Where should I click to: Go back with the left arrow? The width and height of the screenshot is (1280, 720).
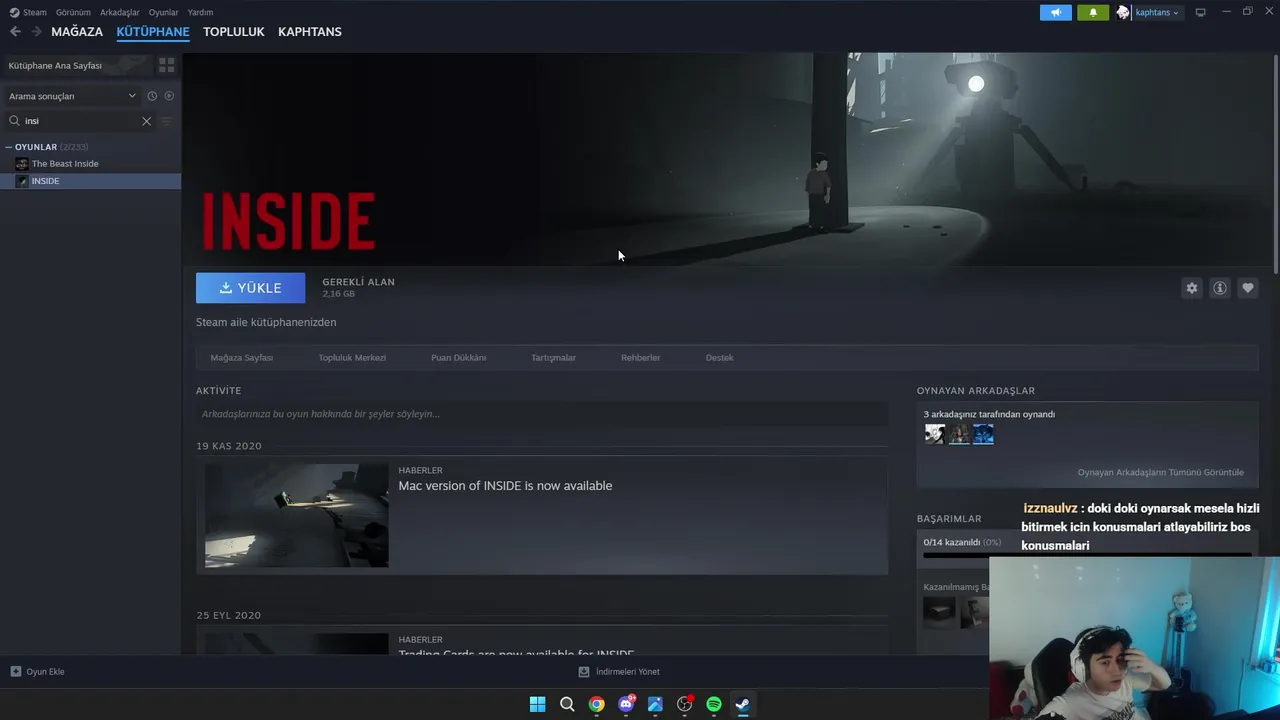click(15, 32)
